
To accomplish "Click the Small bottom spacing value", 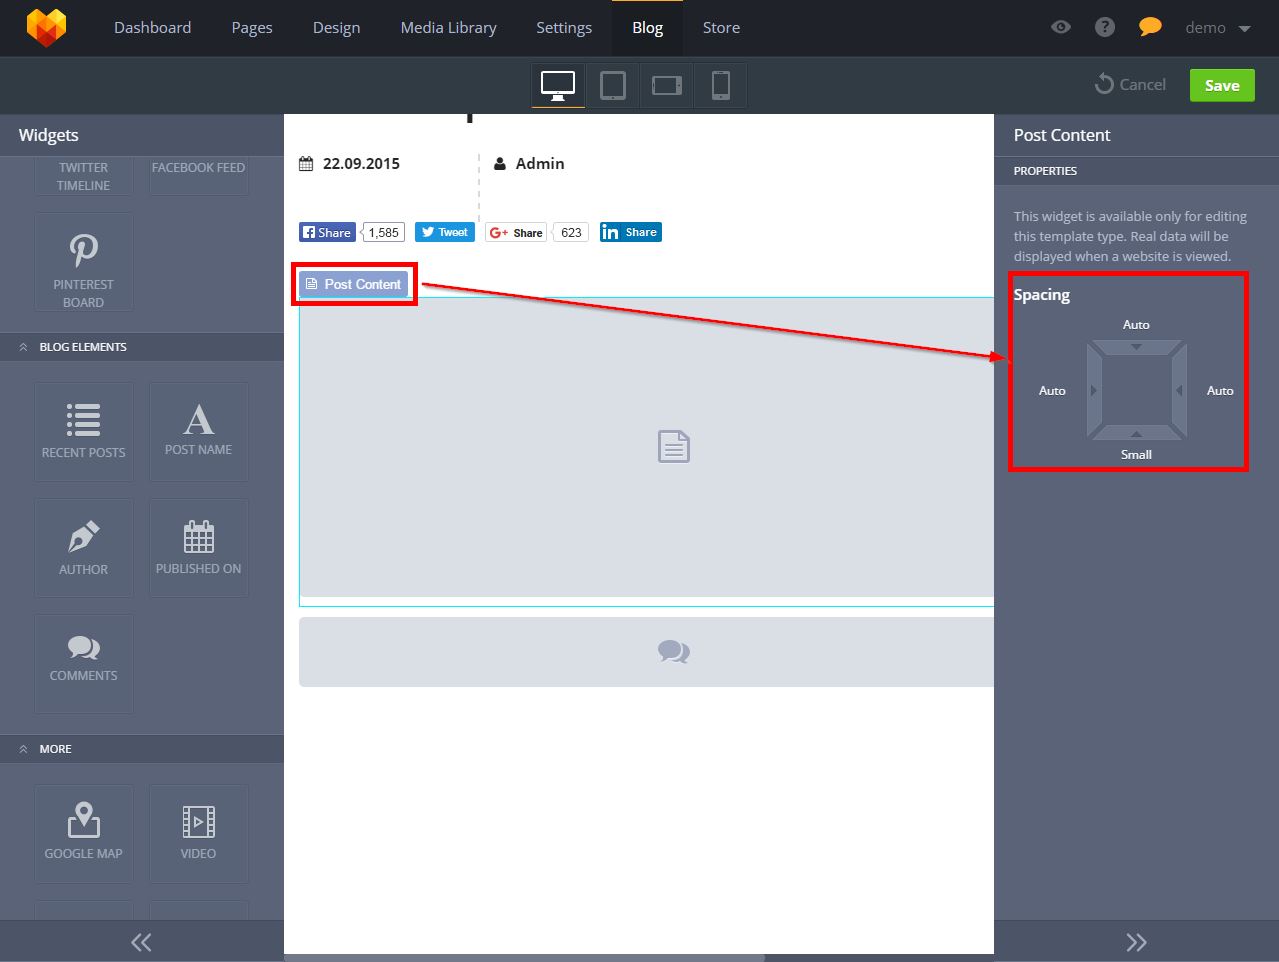I will (1136, 454).
